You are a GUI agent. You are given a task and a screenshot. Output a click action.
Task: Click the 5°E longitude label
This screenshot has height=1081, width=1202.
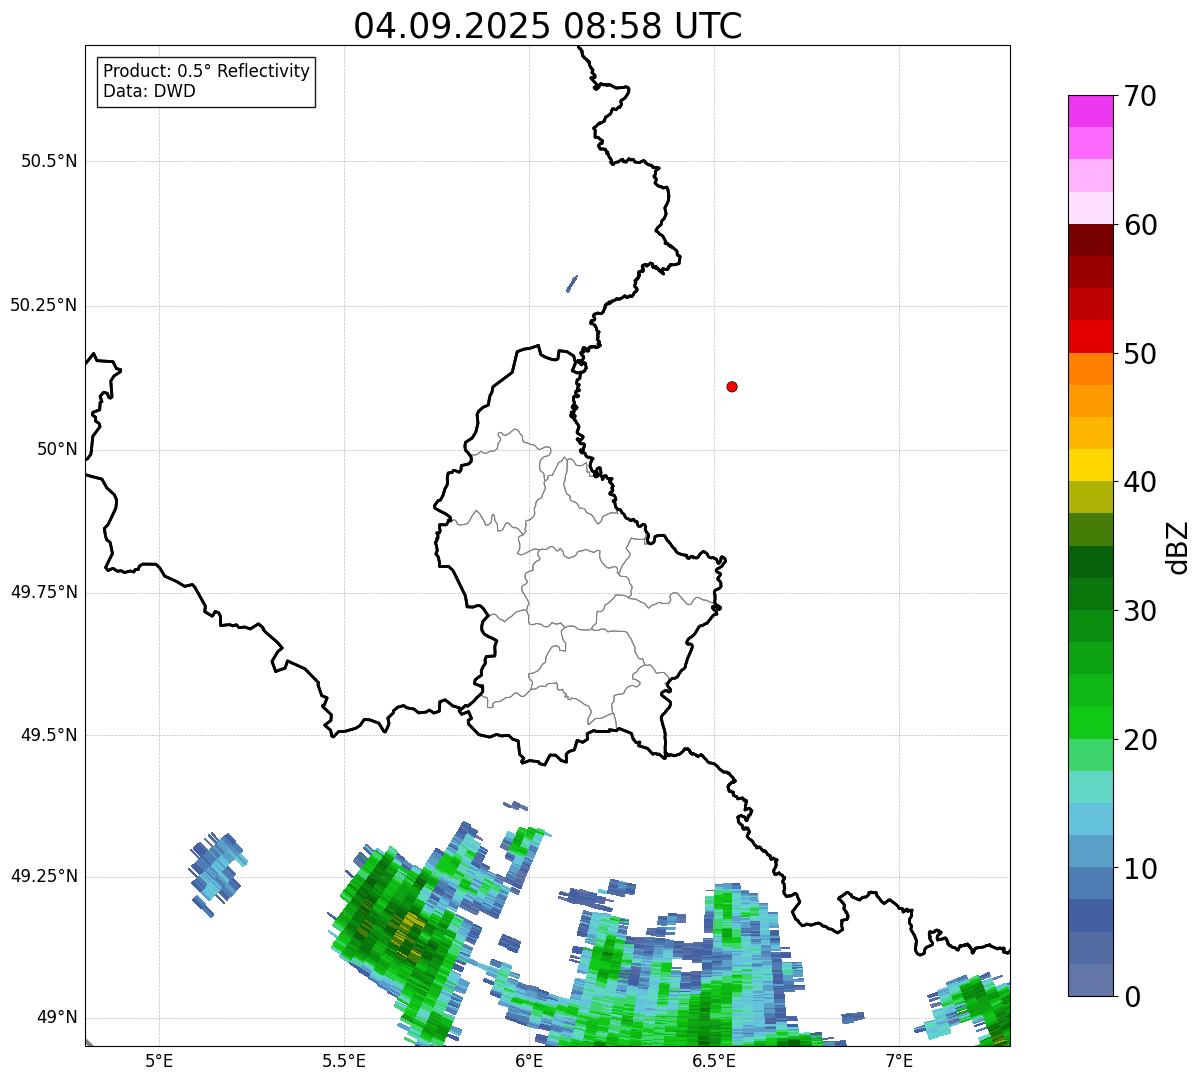tap(160, 1061)
